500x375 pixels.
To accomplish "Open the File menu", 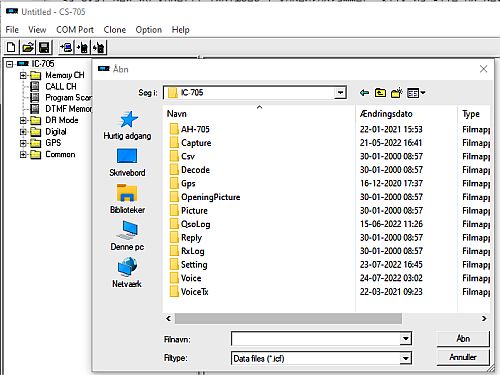I will click(12, 30).
